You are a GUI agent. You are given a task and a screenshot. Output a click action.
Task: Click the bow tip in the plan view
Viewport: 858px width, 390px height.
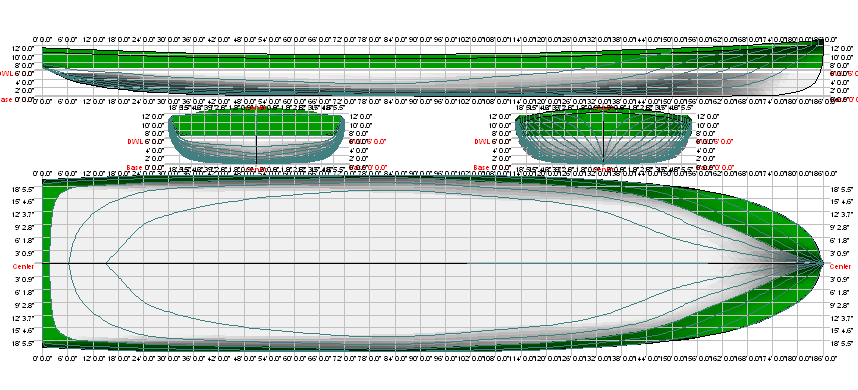click(822, 263)
